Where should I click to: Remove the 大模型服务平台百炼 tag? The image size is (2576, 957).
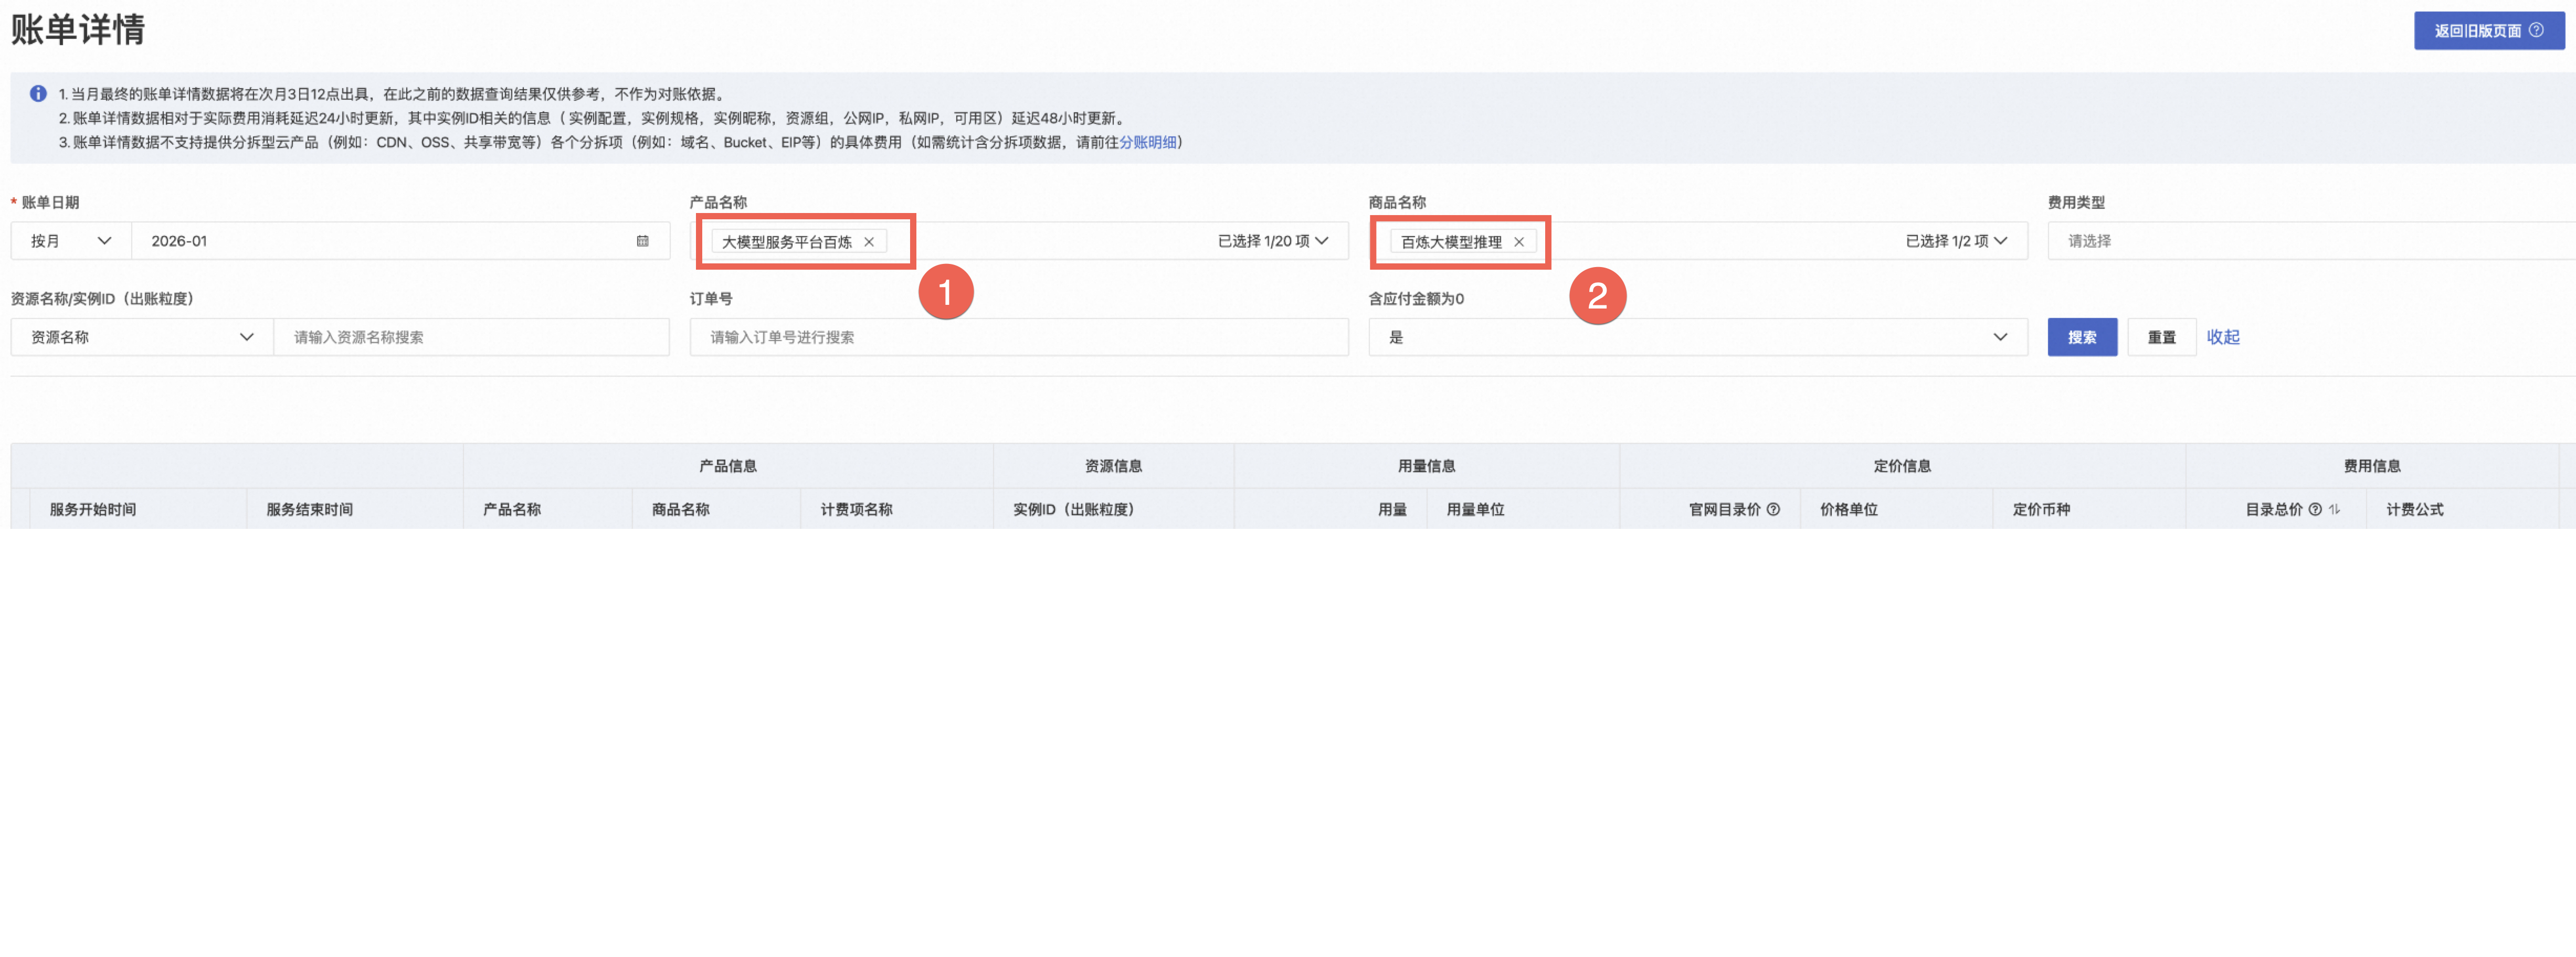869,242
